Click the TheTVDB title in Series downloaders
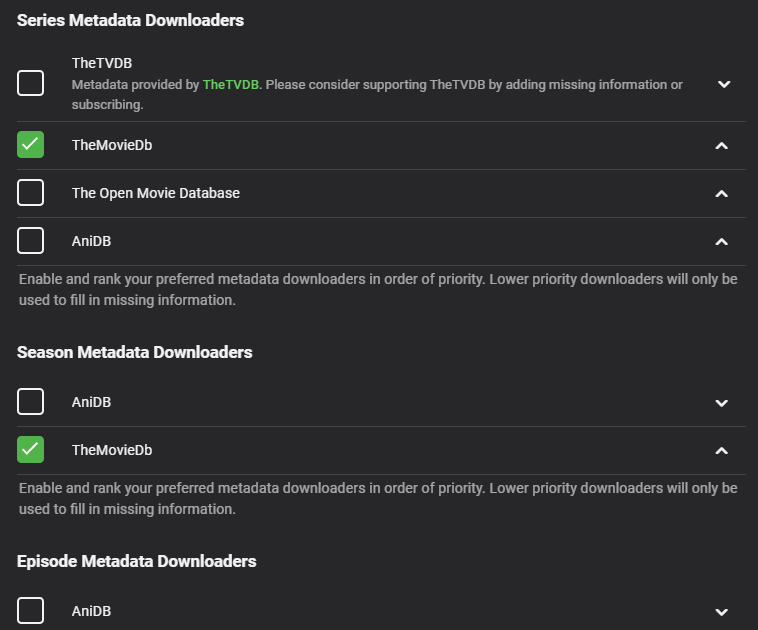 click(x=101, y=63)
